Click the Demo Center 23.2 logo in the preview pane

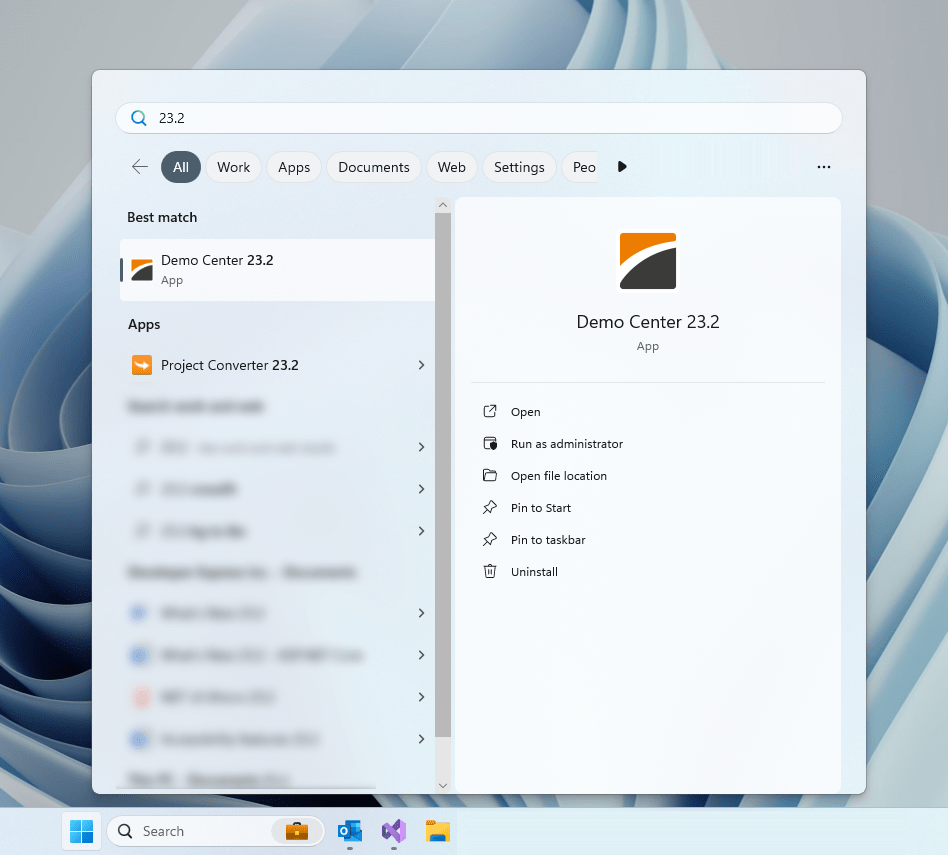(647, 260)
